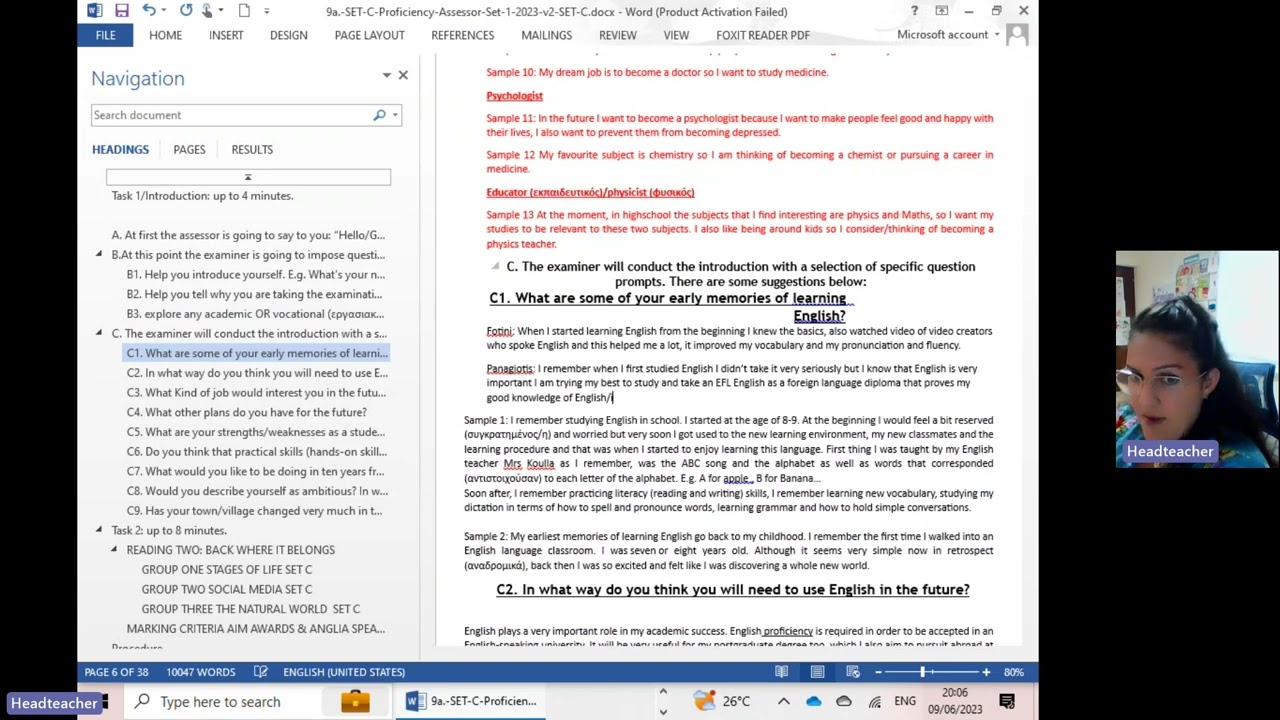Go to 'GROUP TWO SOCIAL MEDIA SET C'

[x=226, y=589]
